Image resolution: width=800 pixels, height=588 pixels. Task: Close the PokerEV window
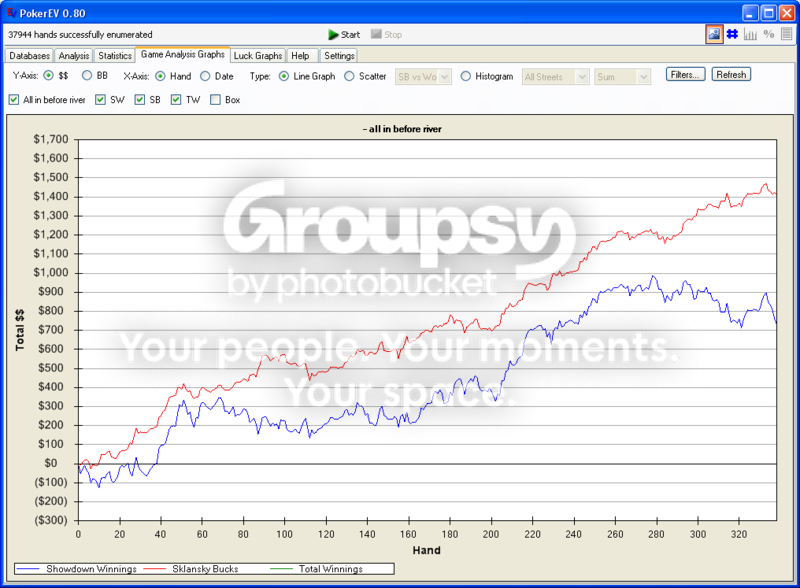pyautogui.click(x=787, y=13)
